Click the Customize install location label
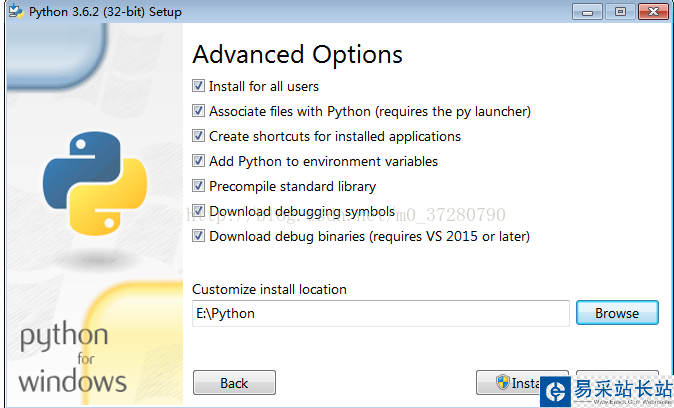The width and height of the screenshot is (674, 408). click(269, 289)
